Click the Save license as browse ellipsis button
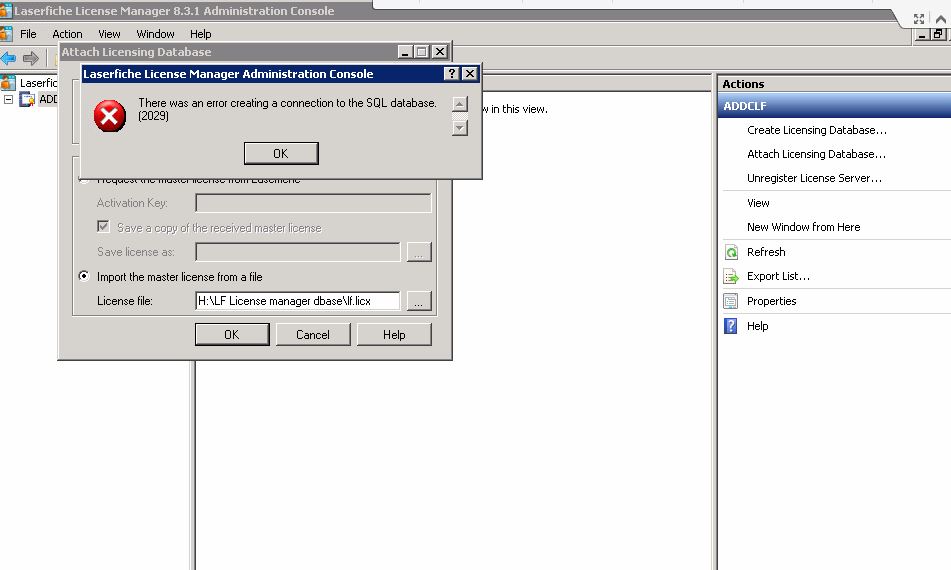 click(x=418, y=252)
